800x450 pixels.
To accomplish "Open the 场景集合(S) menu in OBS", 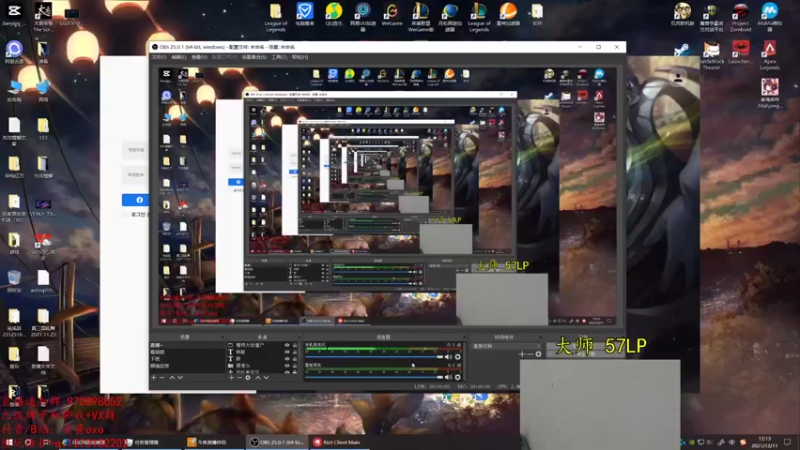I will [x=254, y=57].
